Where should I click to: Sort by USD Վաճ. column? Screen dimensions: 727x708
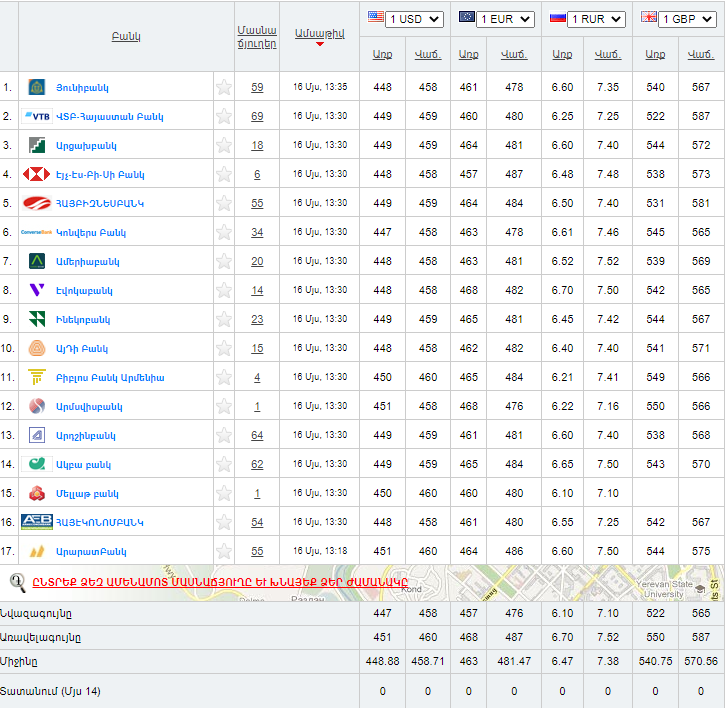[427, 54]
